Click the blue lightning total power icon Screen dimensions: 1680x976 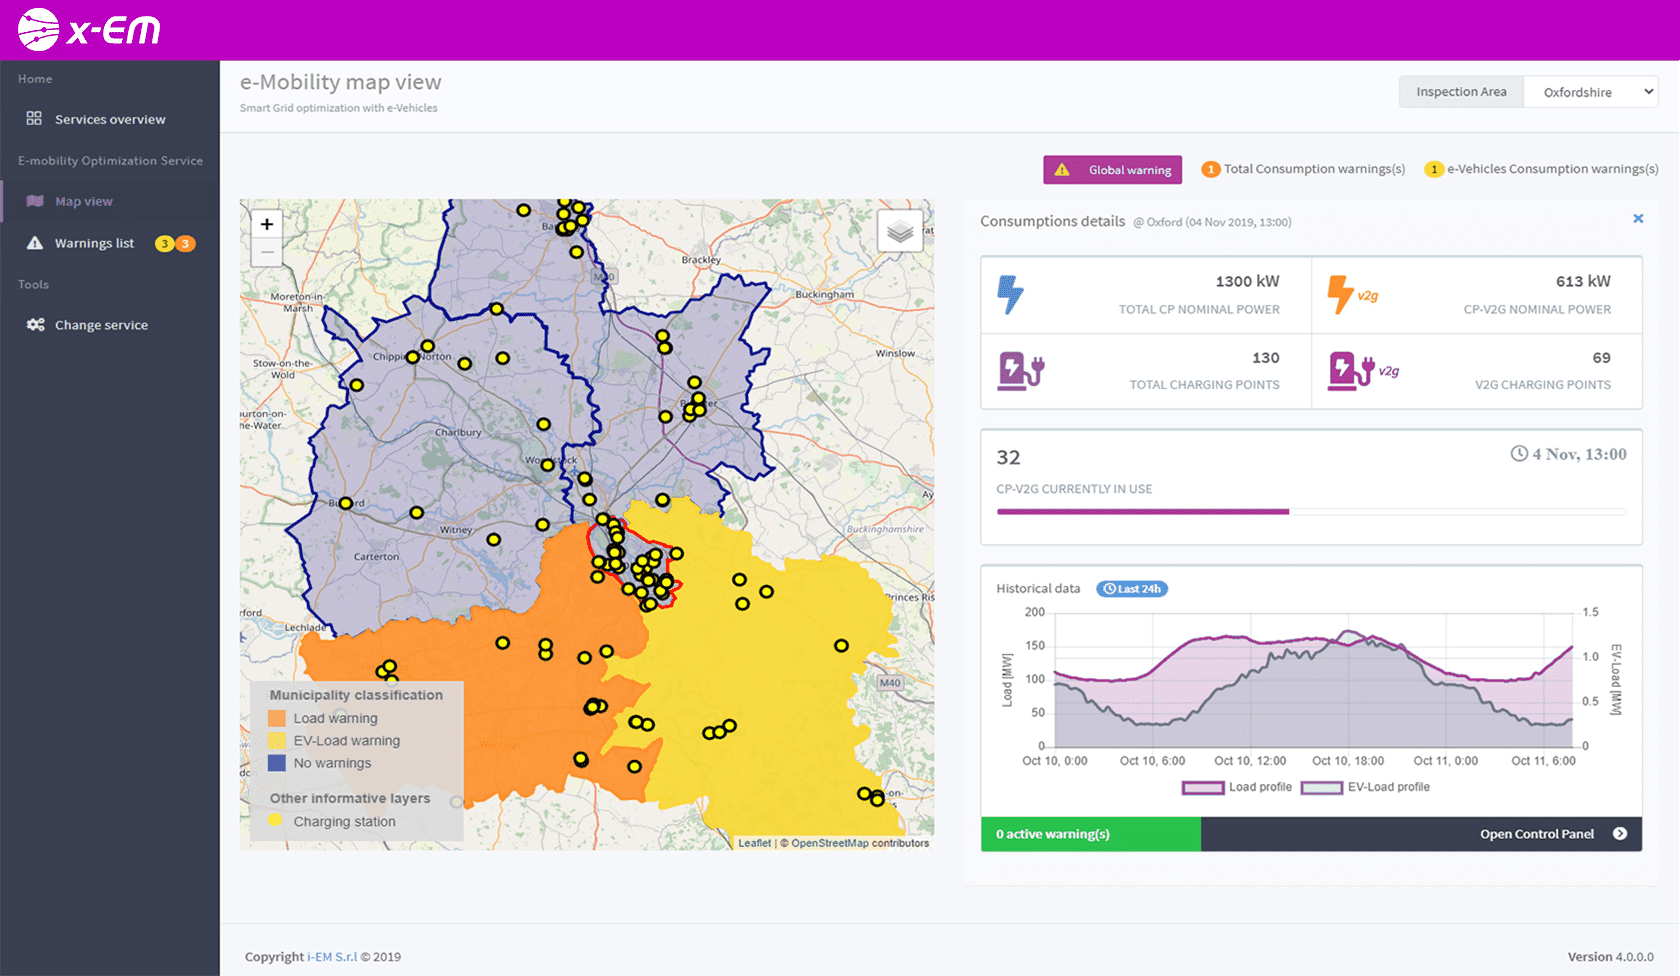pyautogui.click(x=1011, y=295)
